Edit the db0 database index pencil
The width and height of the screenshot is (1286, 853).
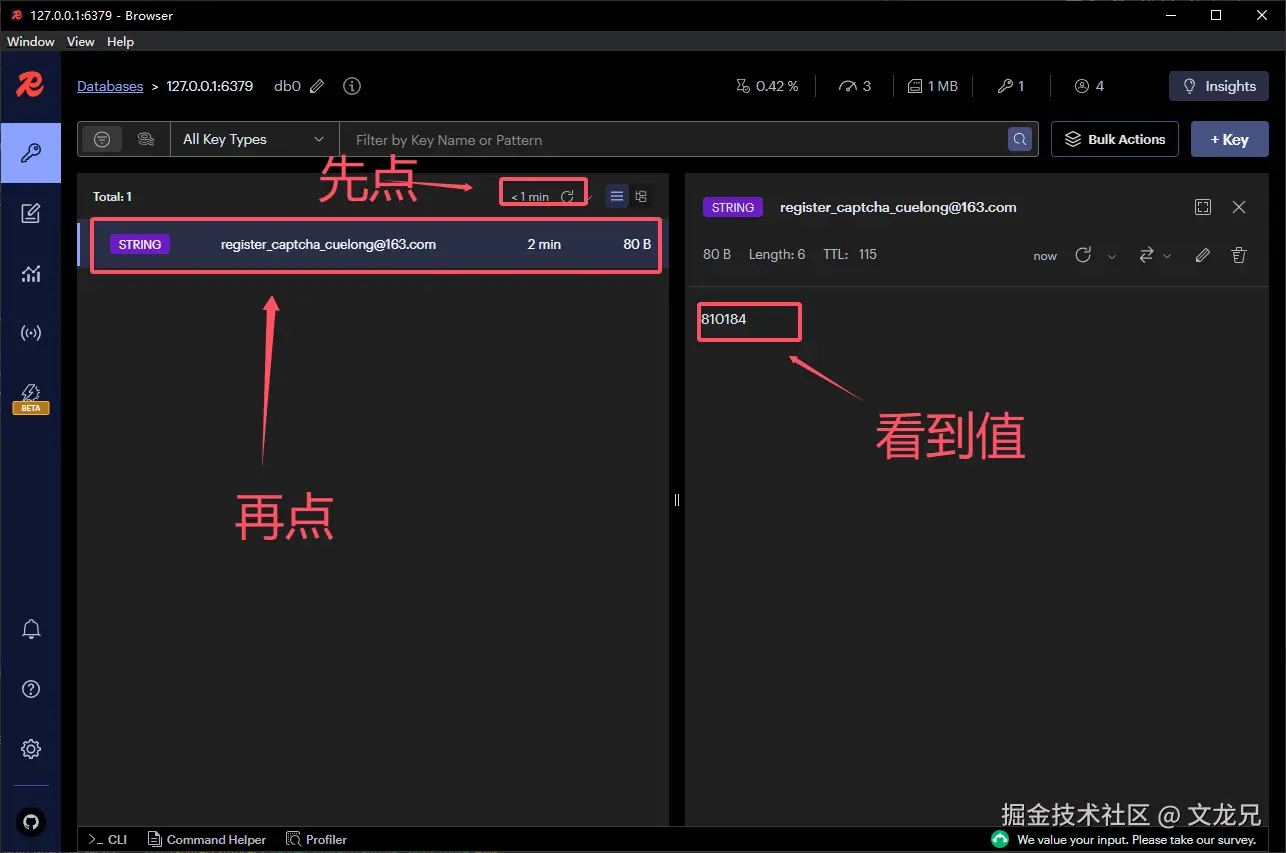pyautogui.click(x=317, y=86)
